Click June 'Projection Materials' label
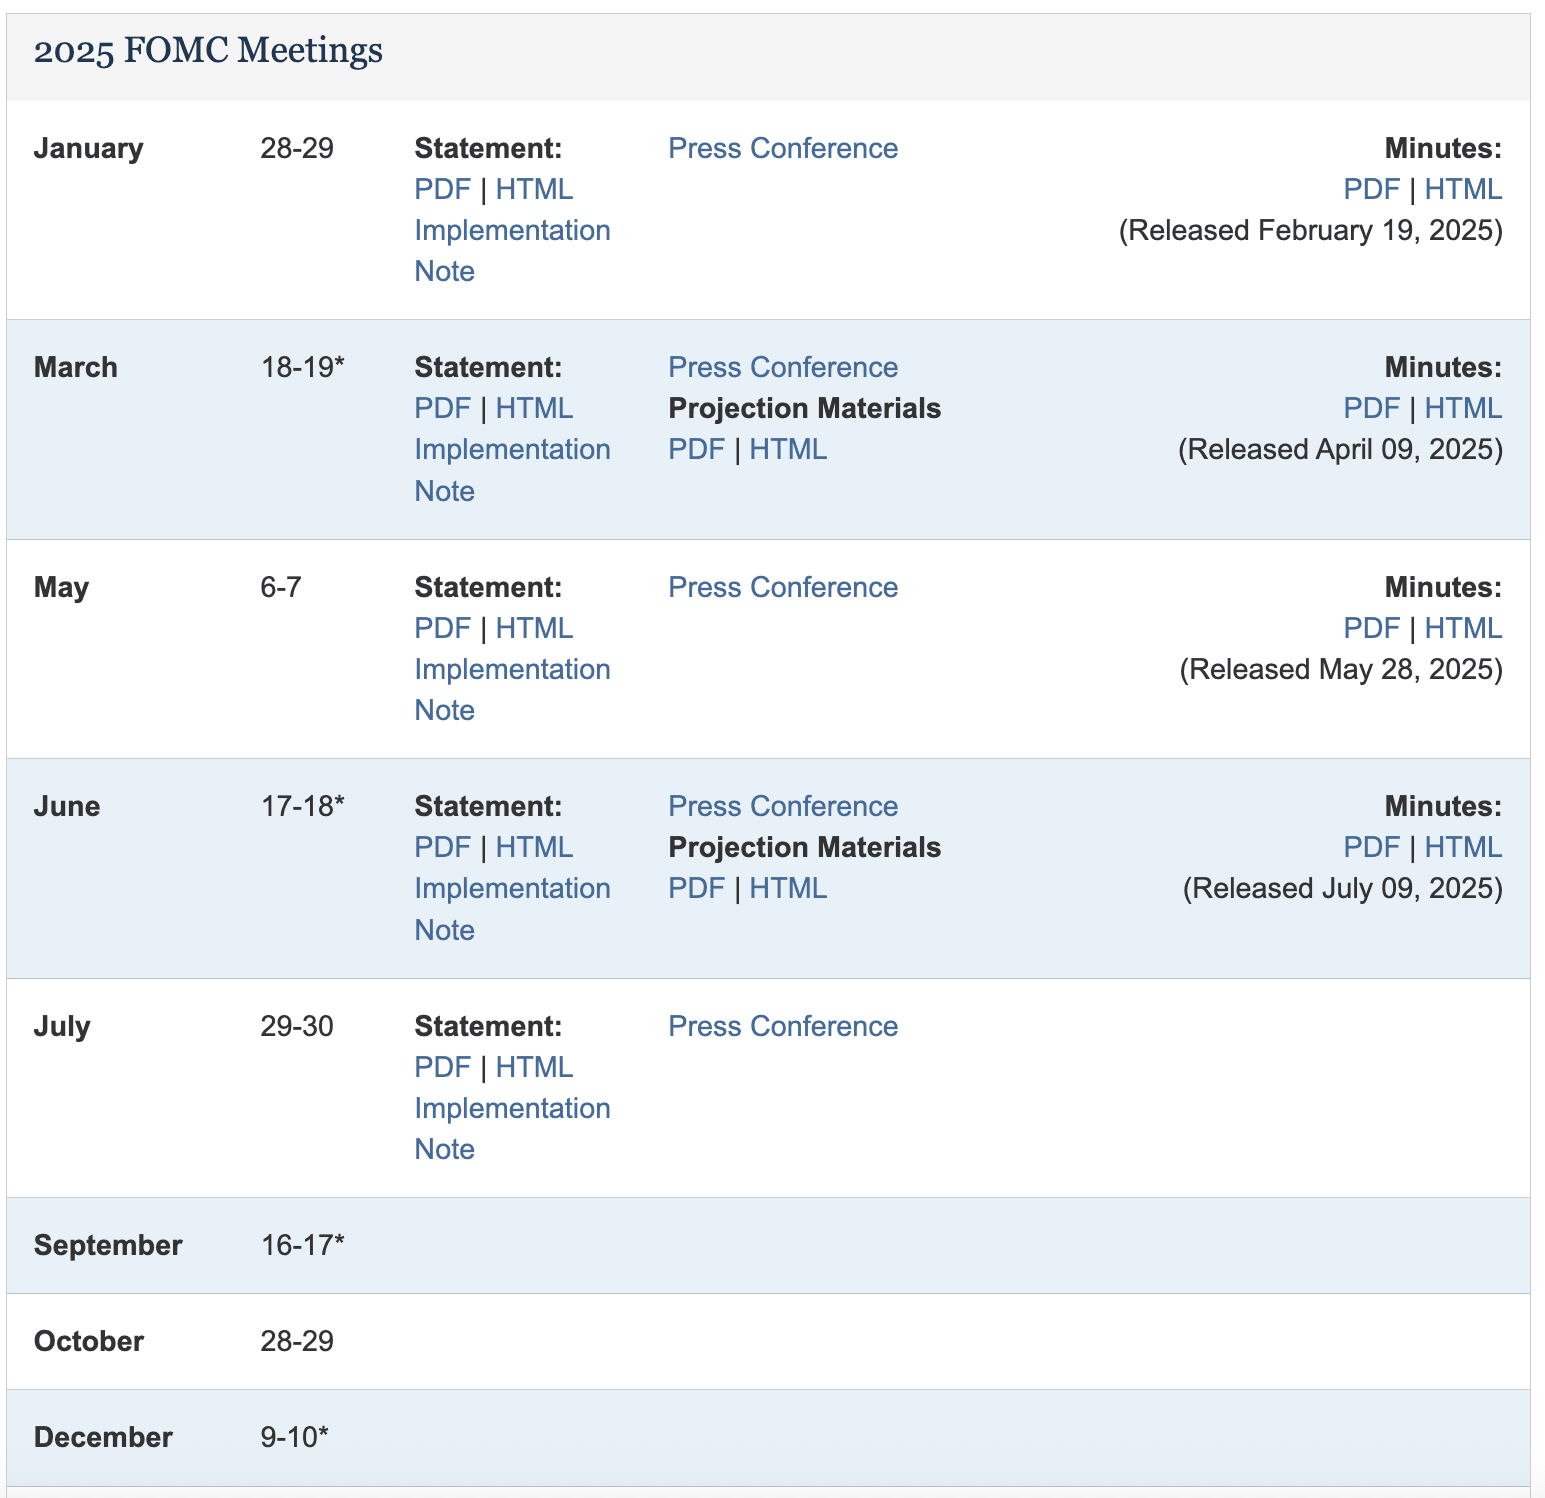This screenshot has width=1545, height=1498. (x=805, y=847)
